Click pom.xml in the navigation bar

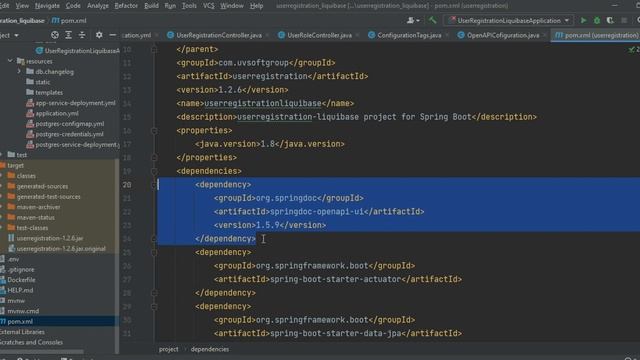click(69, 20)
